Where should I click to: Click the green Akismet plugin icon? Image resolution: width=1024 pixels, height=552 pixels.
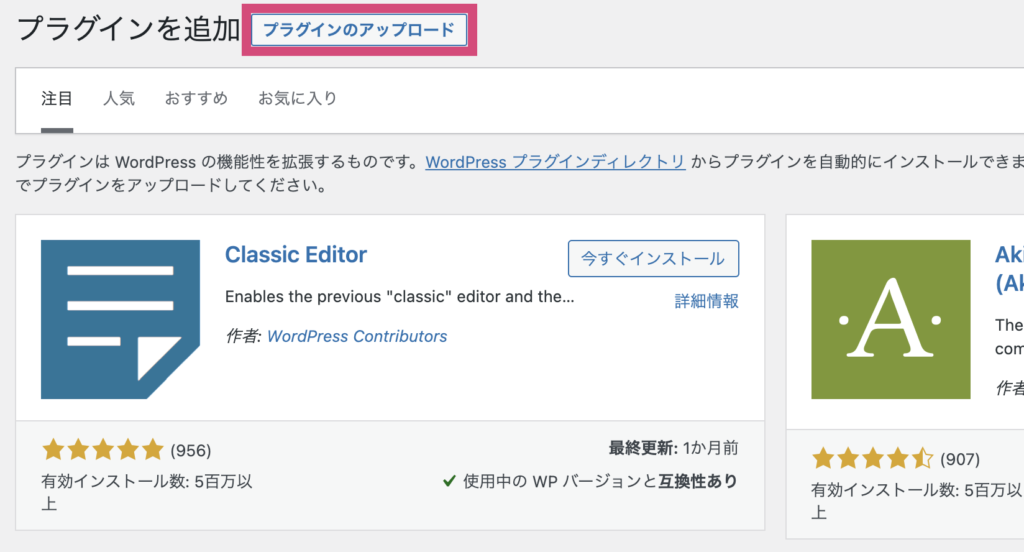(x=891, y=319)
